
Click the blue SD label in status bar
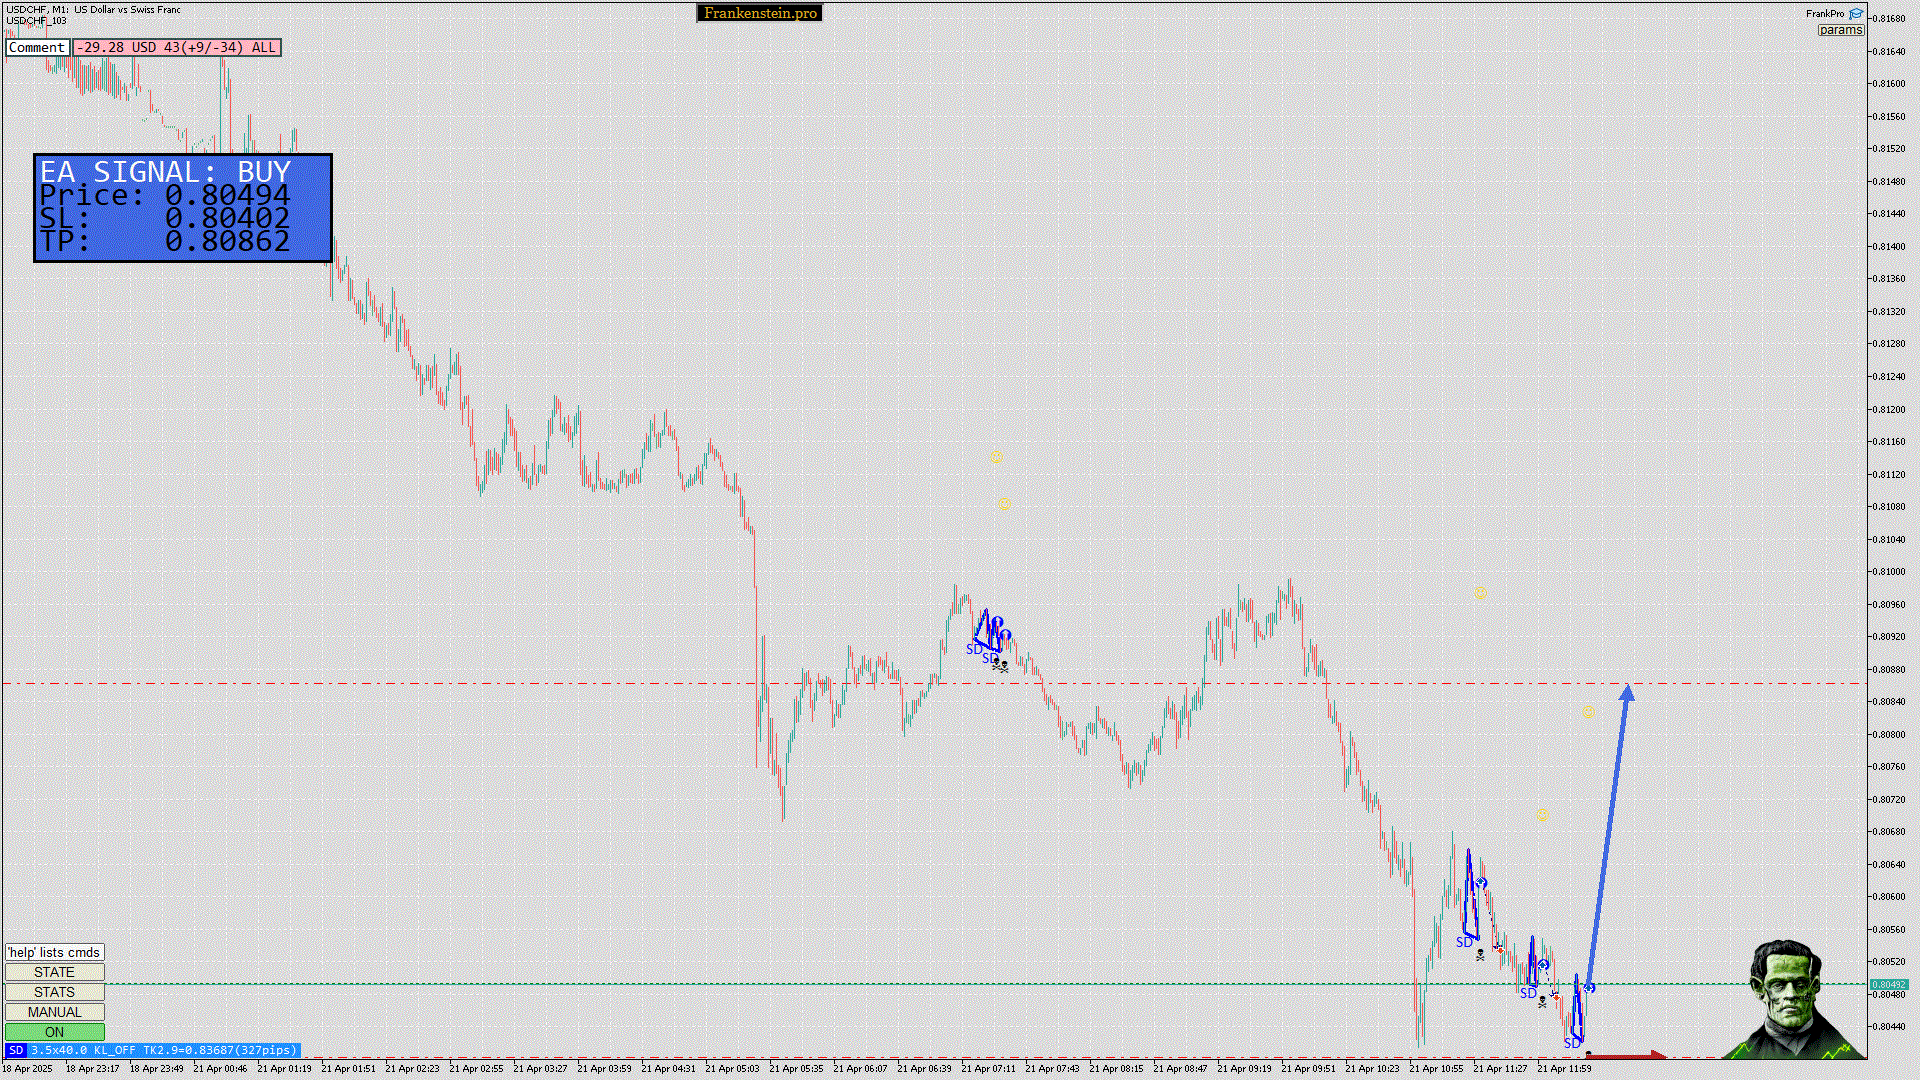(x=15, y=1050)
